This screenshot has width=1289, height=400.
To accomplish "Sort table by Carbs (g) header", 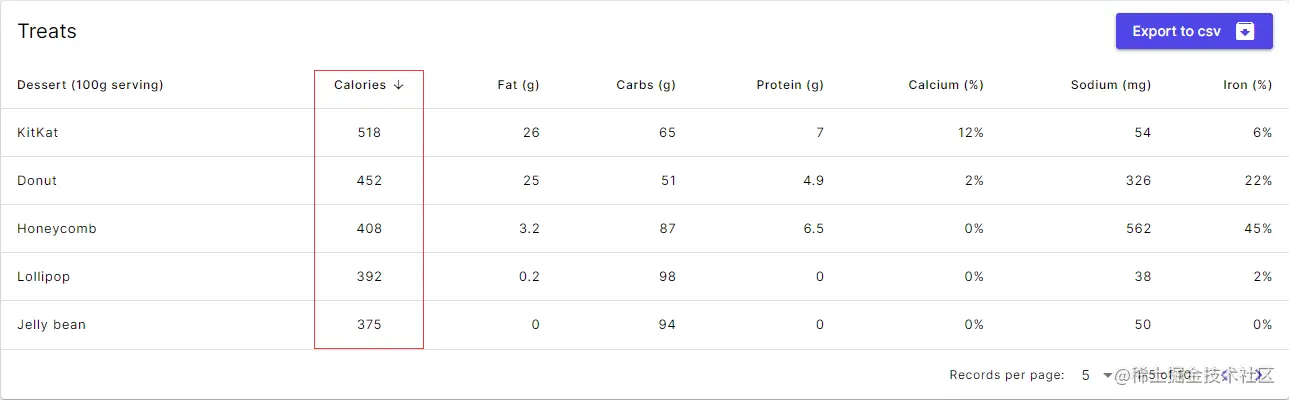I will (645, 85).
